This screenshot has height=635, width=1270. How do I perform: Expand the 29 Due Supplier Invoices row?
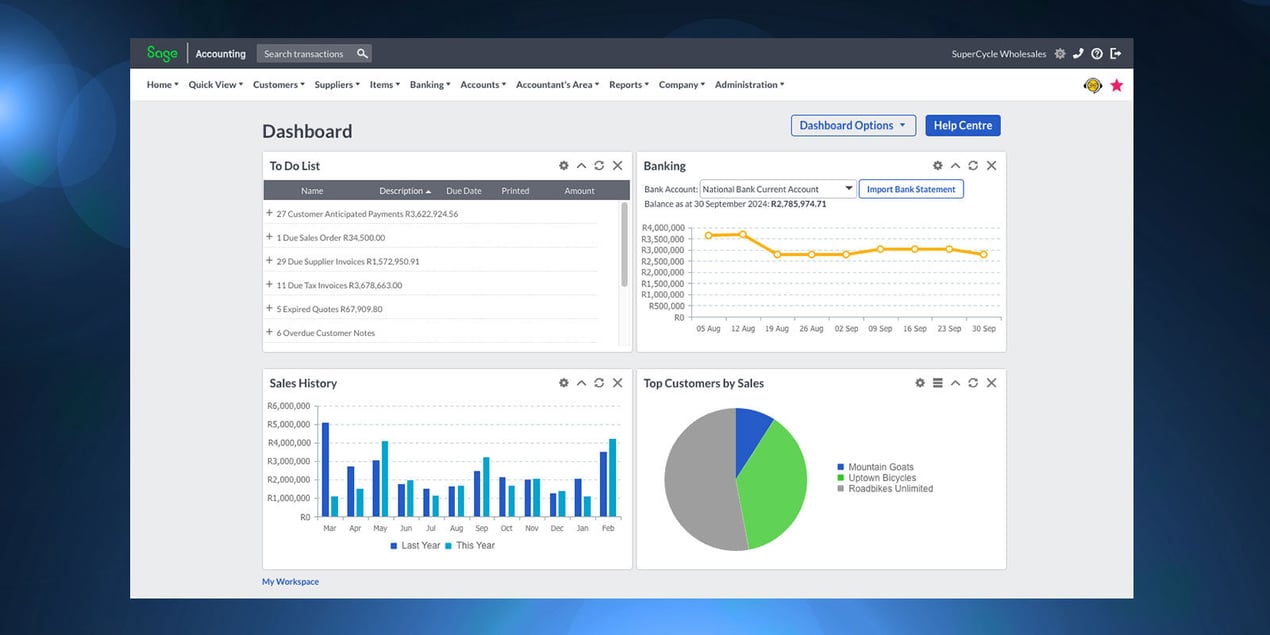coord(269,261)
